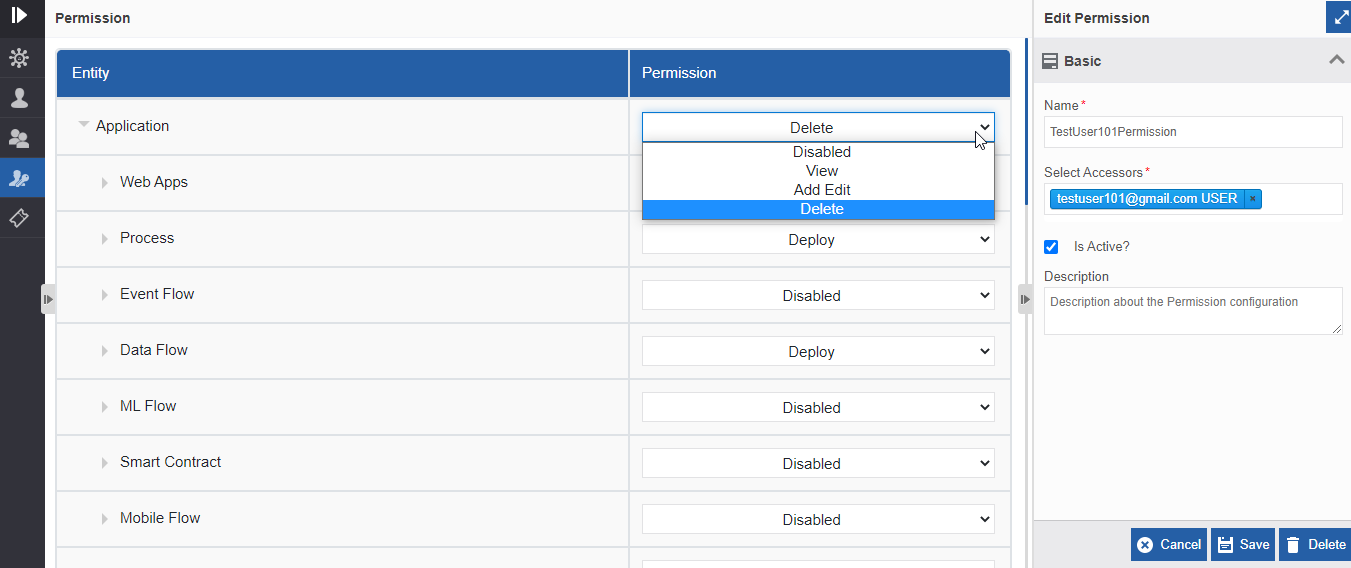
Task: Click the app logo icon in sidebar
Action: click(x=19, y=16)
